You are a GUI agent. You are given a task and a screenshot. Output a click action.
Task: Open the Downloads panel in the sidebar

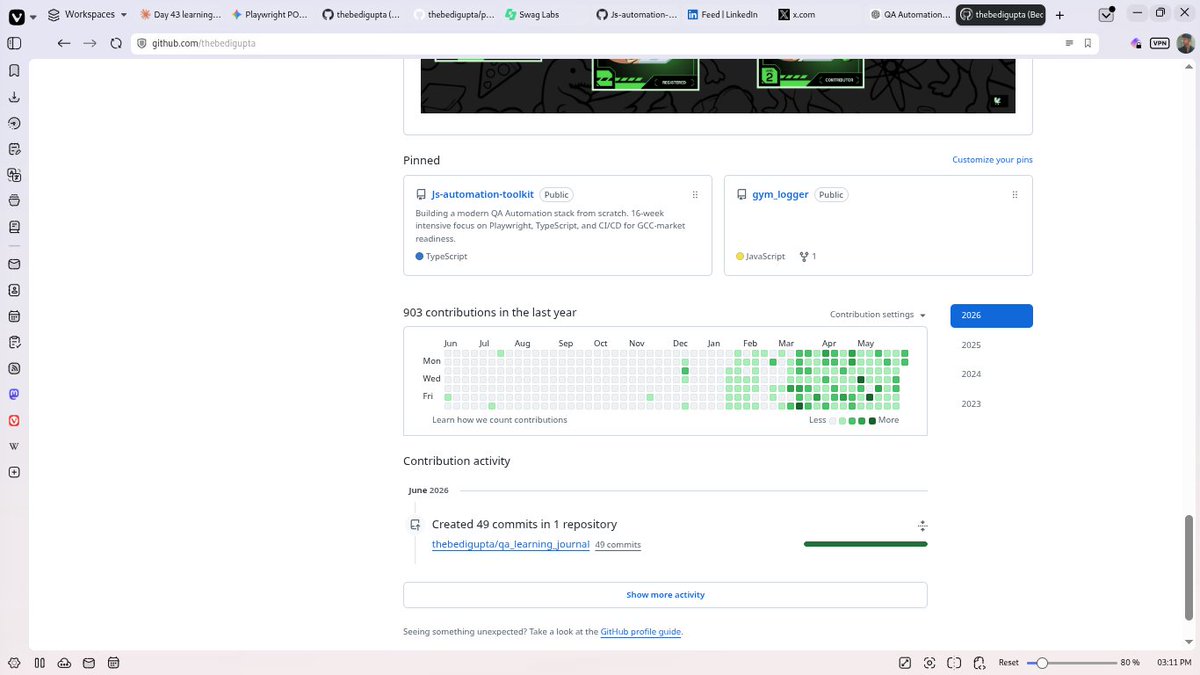click(x=14, y=97)
